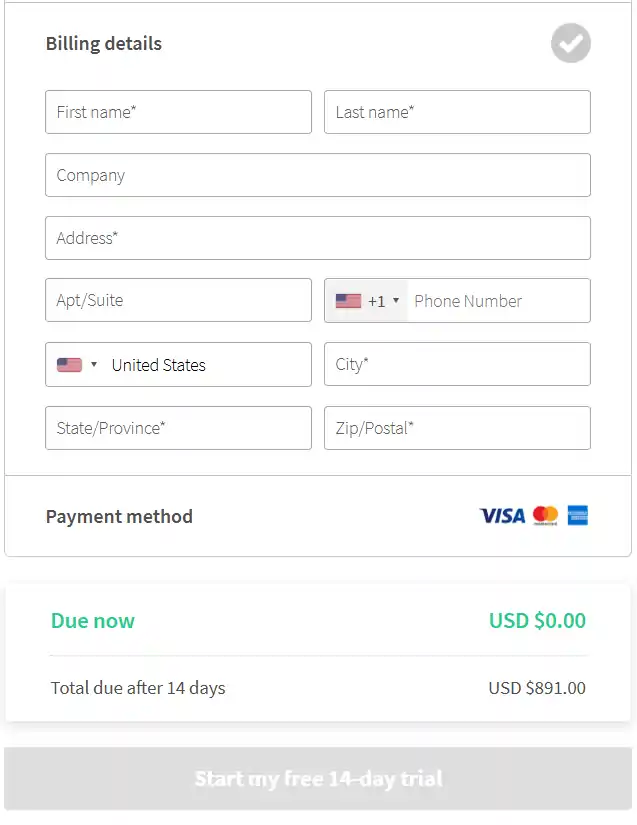The width and height of the screenshot is (637, 825).
Task: Click the Address text field
Action: [x=318, y=238]
